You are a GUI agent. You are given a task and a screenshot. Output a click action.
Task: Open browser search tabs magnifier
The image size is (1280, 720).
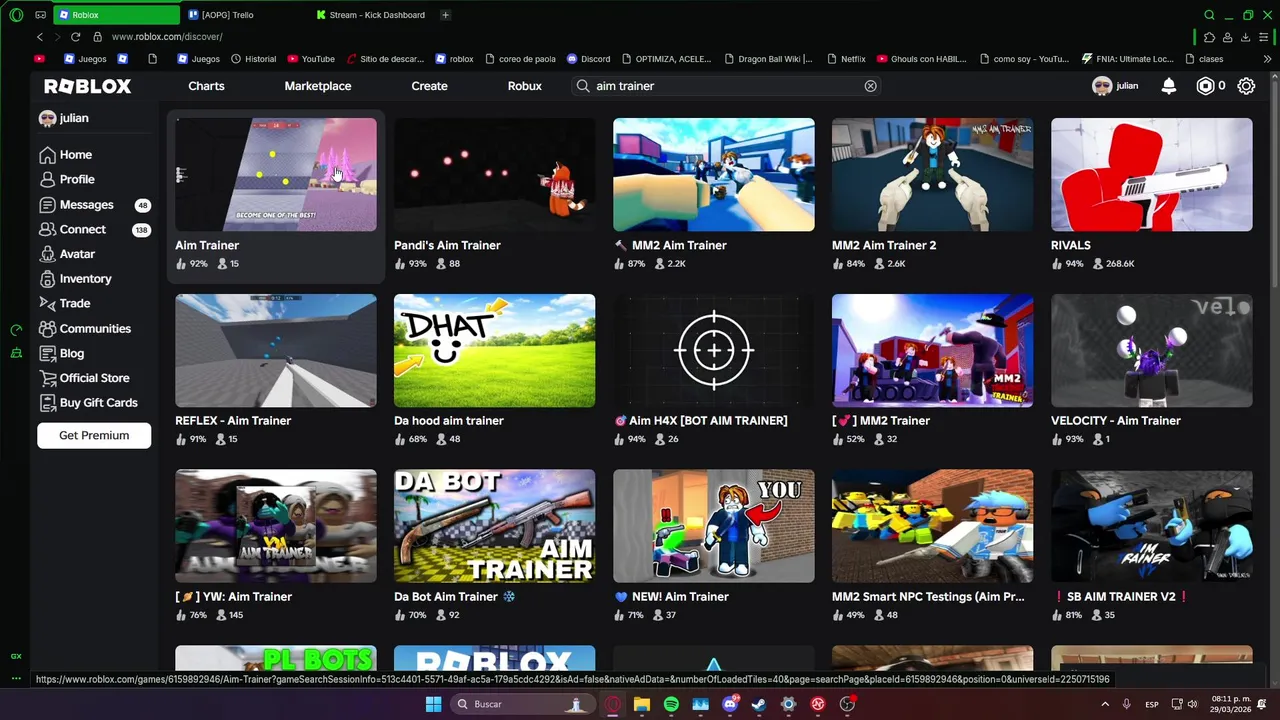pyautogui.click(x=1209, y=15)
